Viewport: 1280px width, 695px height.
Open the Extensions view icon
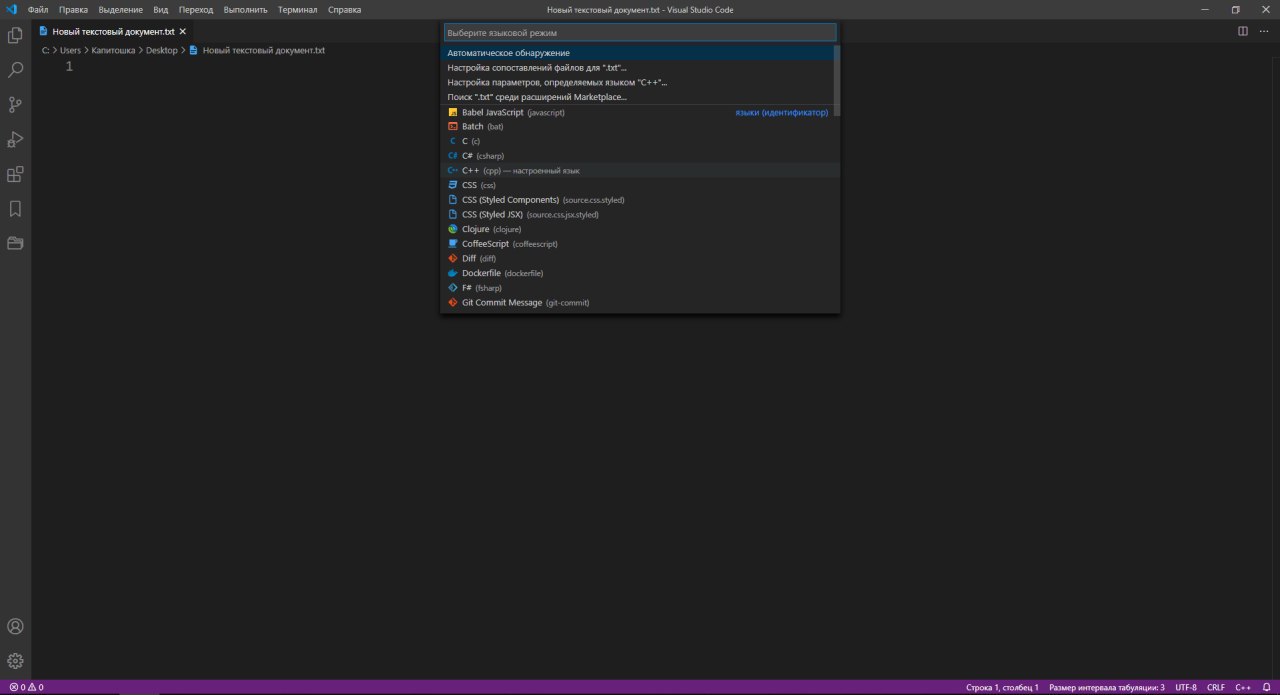click(x=15, y=174)
